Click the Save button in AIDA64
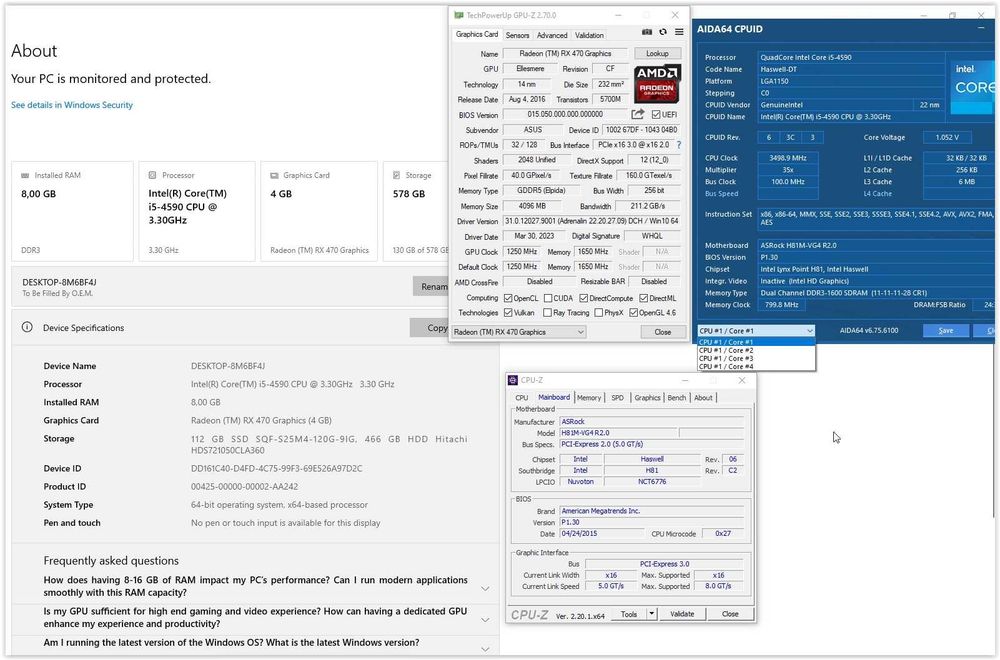This screenshot has height=660, width=1000. click(946, 330)
